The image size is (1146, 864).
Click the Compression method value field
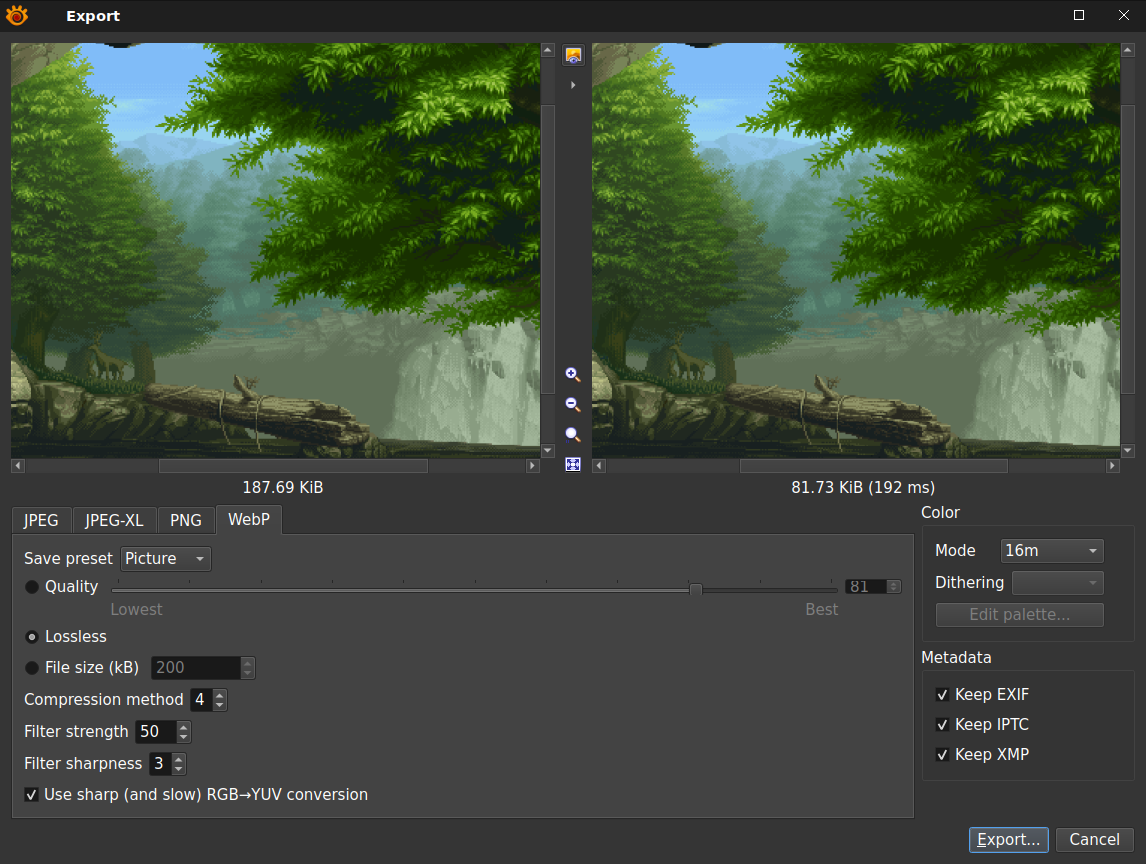tap(201, 700)
